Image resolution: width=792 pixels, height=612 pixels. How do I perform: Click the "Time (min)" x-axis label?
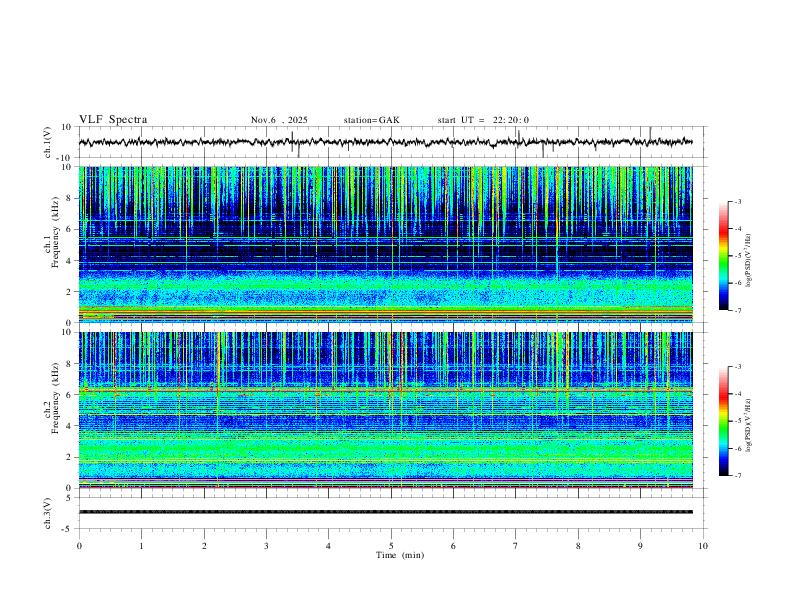coord(400,555)
